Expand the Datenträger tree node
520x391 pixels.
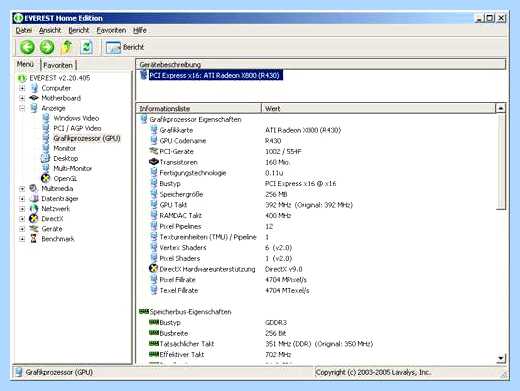[x=22, y=199]
